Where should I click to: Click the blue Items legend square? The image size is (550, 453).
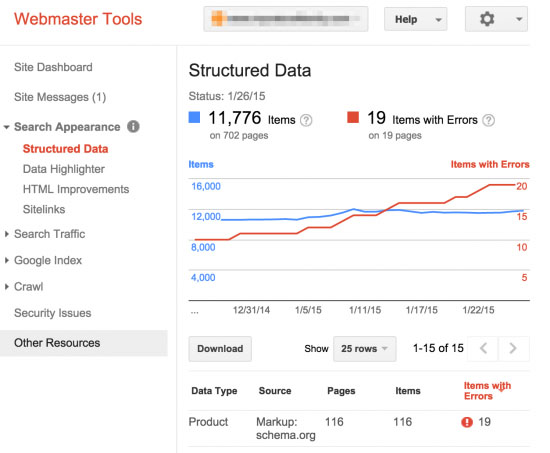(194, 117)
